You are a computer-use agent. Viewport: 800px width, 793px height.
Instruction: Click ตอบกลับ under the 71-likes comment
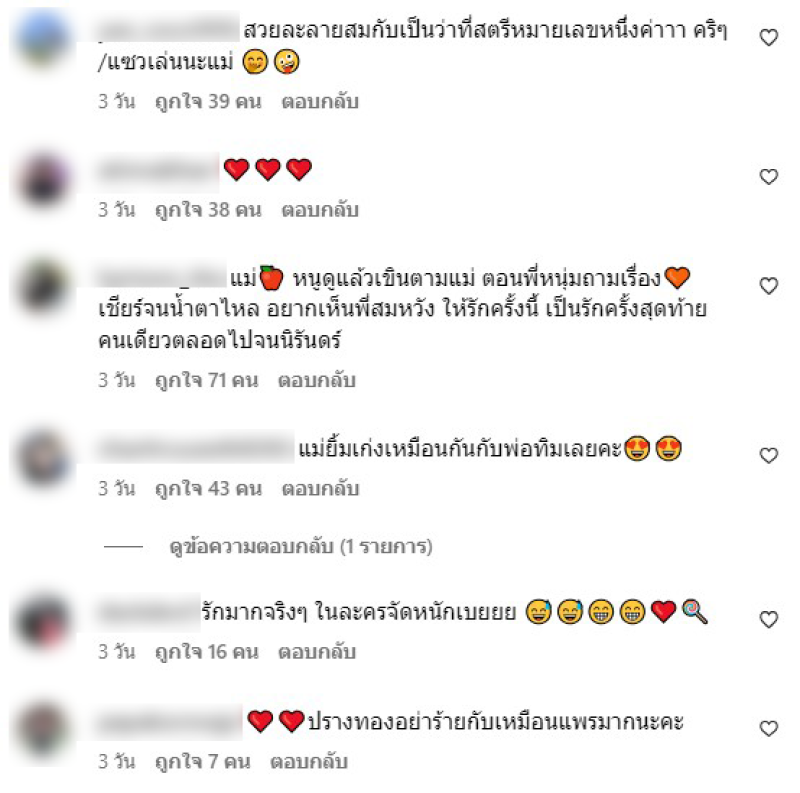tap(316, 380)
